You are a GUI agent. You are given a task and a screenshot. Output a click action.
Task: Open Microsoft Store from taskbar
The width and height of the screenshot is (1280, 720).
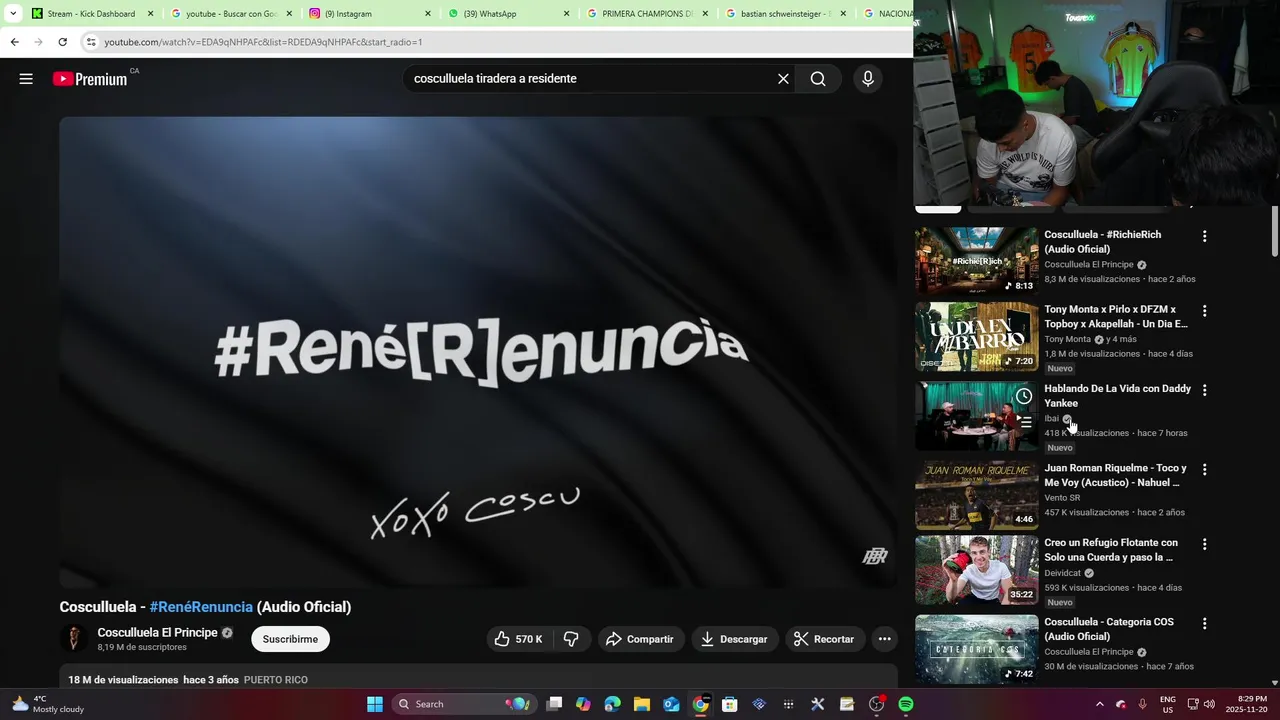[x=730, y=704]
